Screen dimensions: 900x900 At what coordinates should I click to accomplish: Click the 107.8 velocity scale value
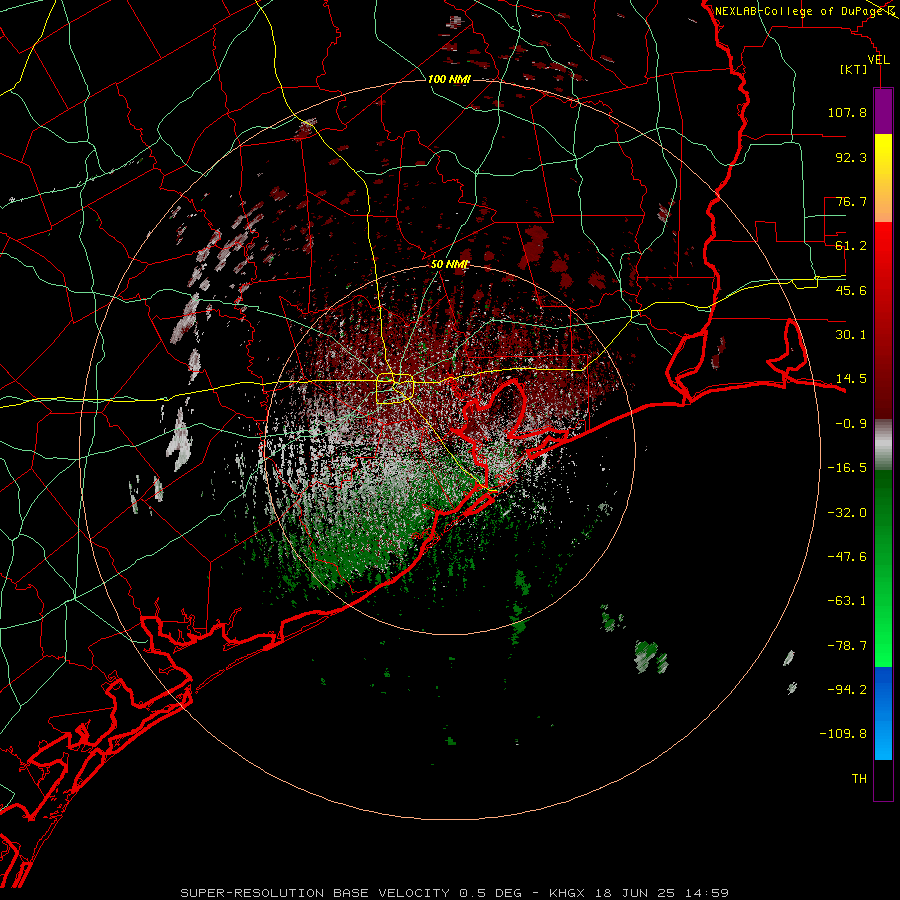[x=847, y=112]
